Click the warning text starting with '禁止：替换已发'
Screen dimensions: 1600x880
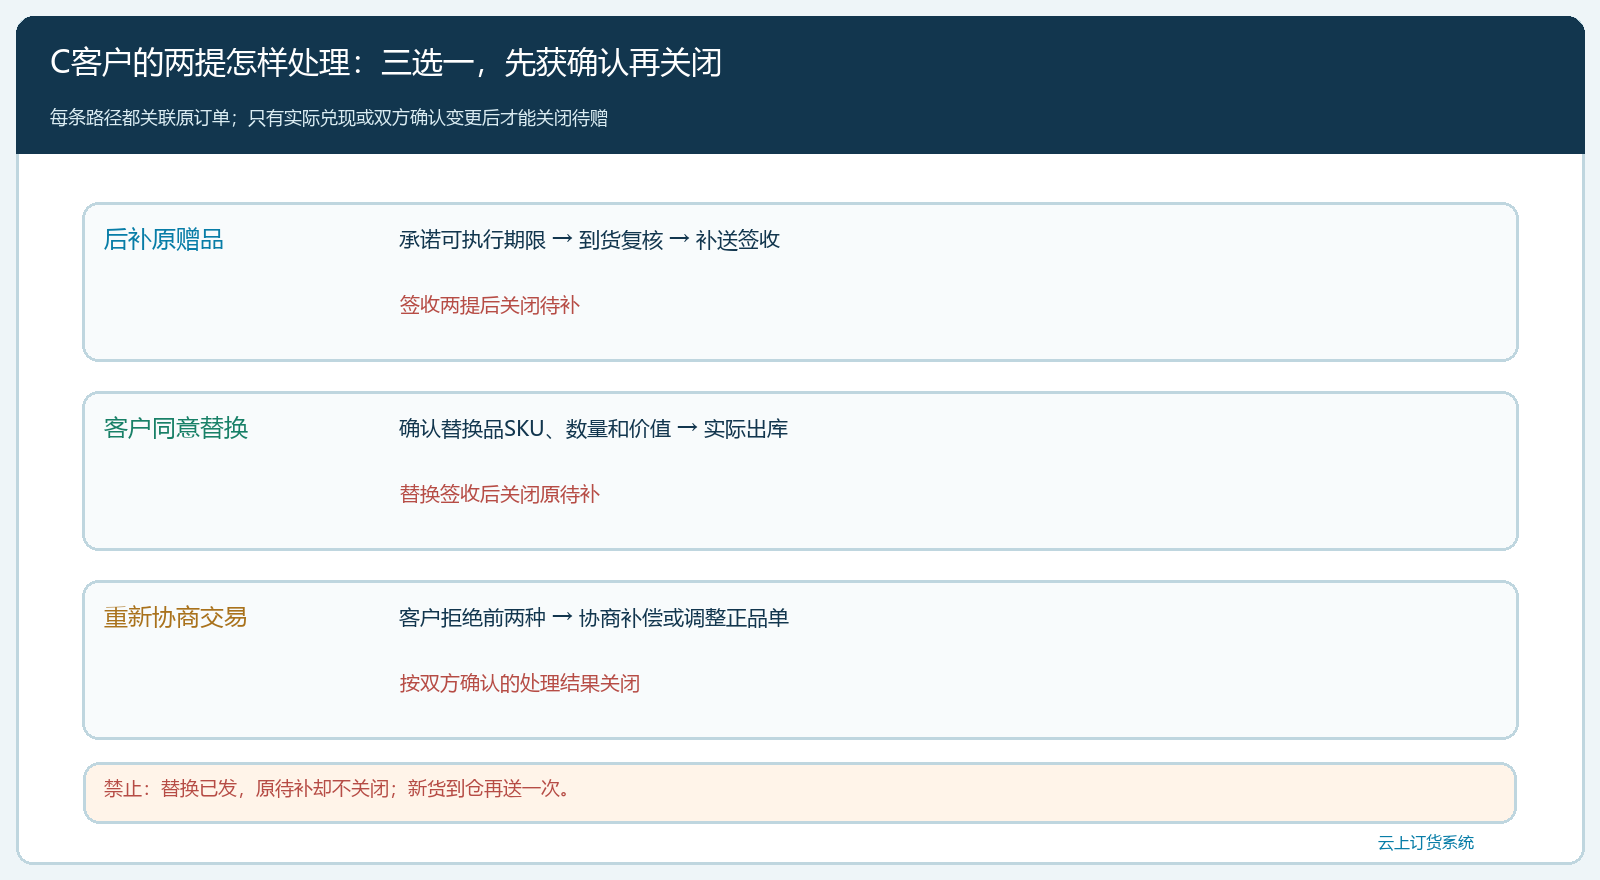340,789
